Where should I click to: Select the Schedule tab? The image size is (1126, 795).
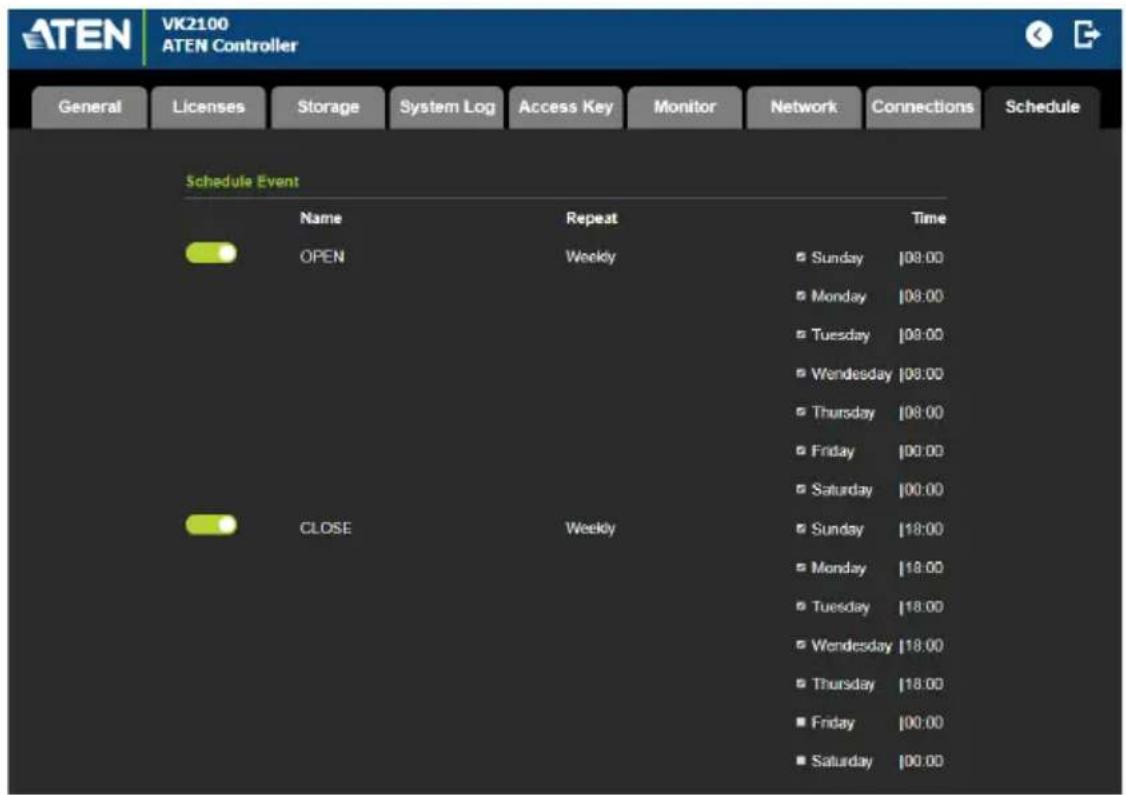click(1042, 107)
